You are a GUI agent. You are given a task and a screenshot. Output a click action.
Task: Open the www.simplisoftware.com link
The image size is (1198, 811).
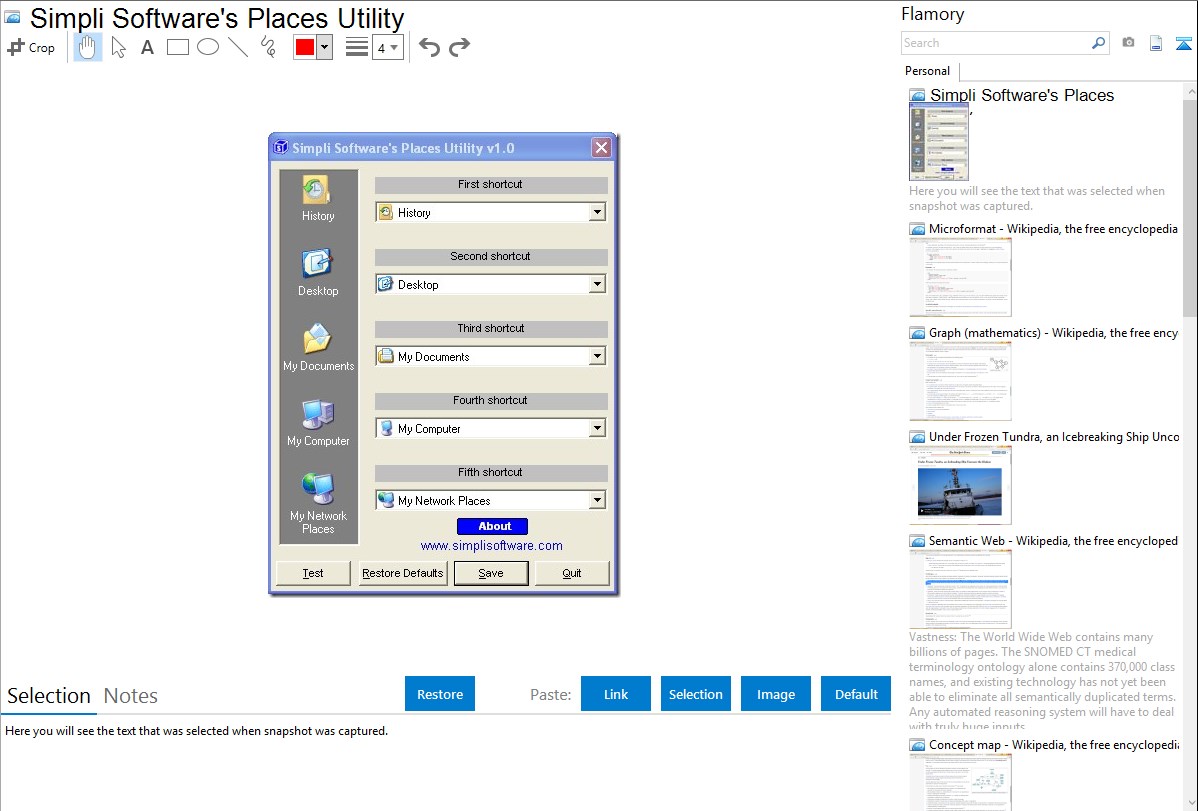tap(491, 546)
